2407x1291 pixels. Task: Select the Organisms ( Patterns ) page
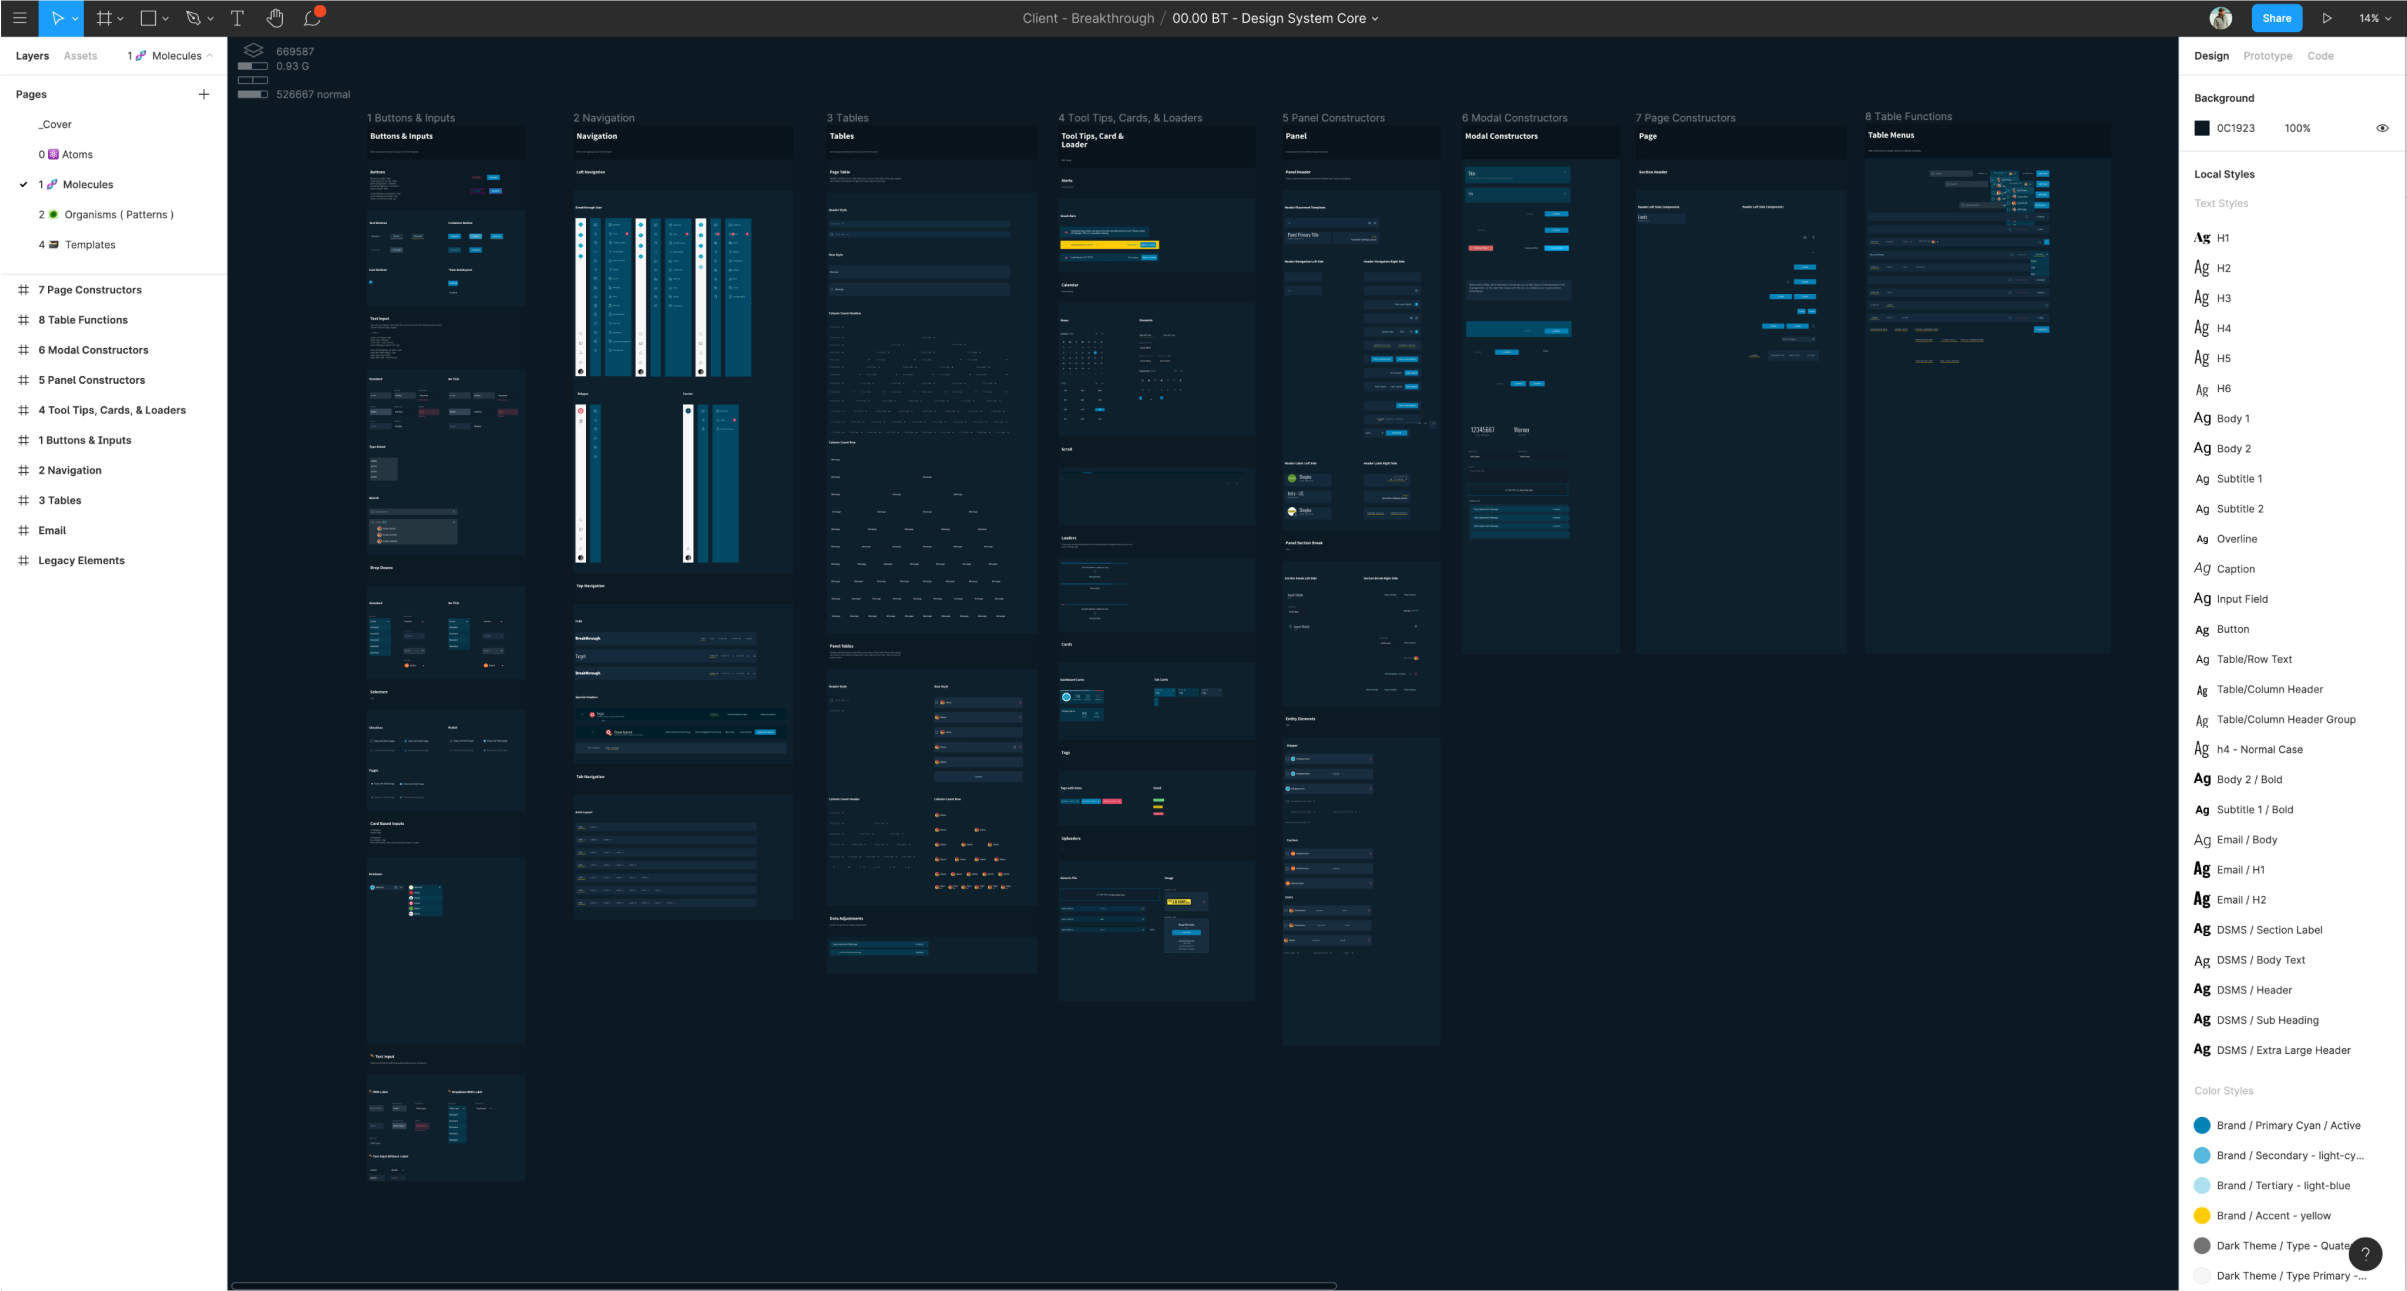(x=119, y=215)
